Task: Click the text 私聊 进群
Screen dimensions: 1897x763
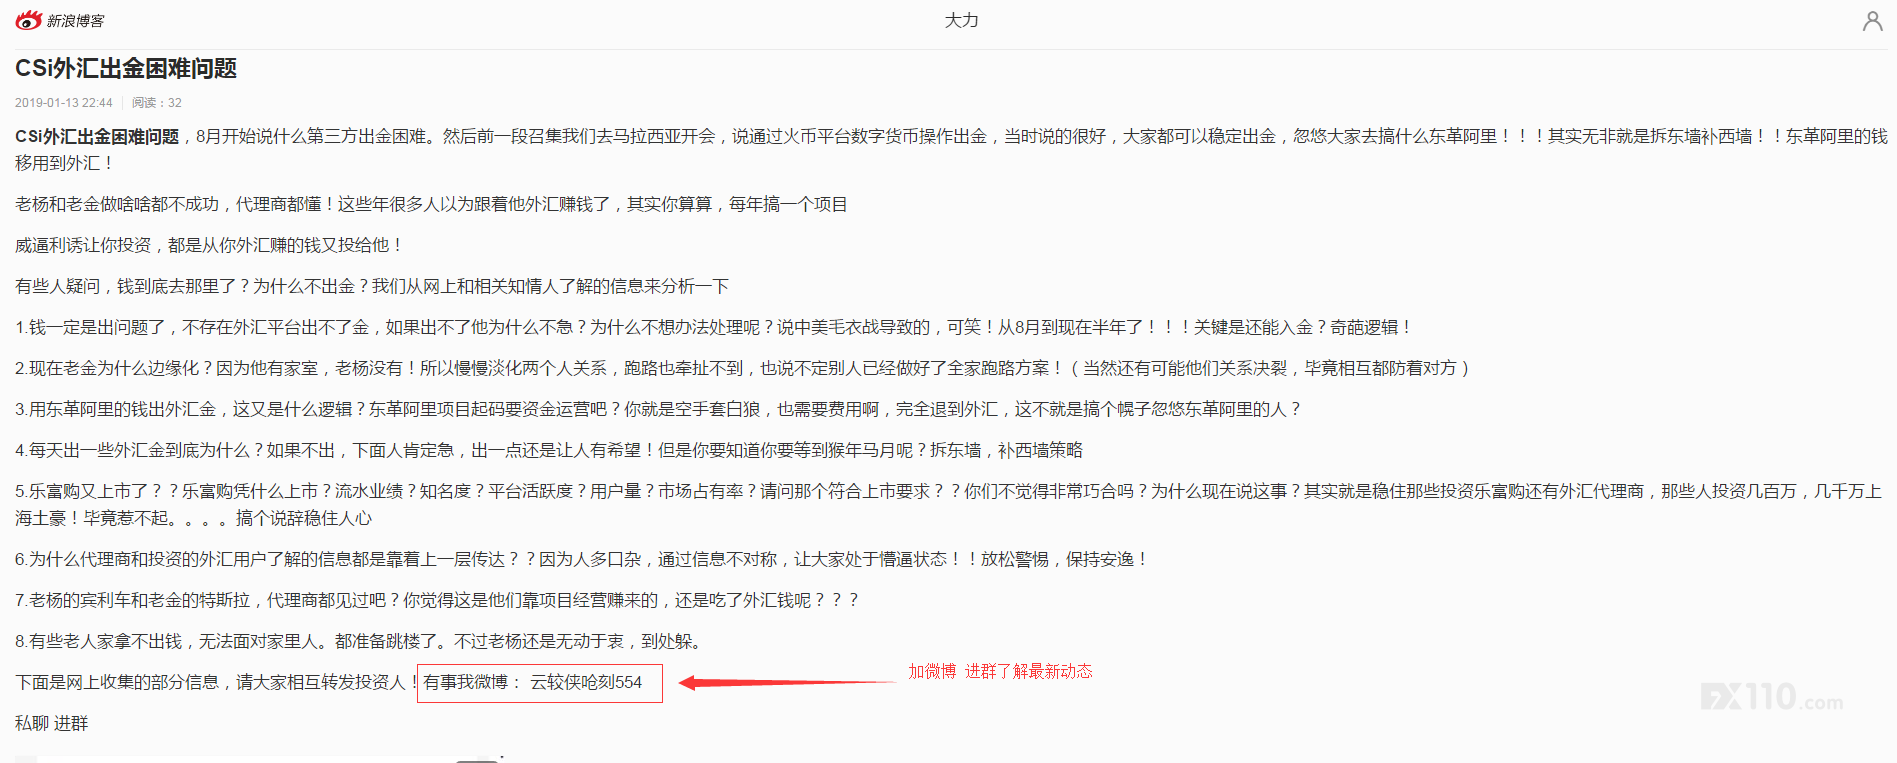Action: coord(52,723)
